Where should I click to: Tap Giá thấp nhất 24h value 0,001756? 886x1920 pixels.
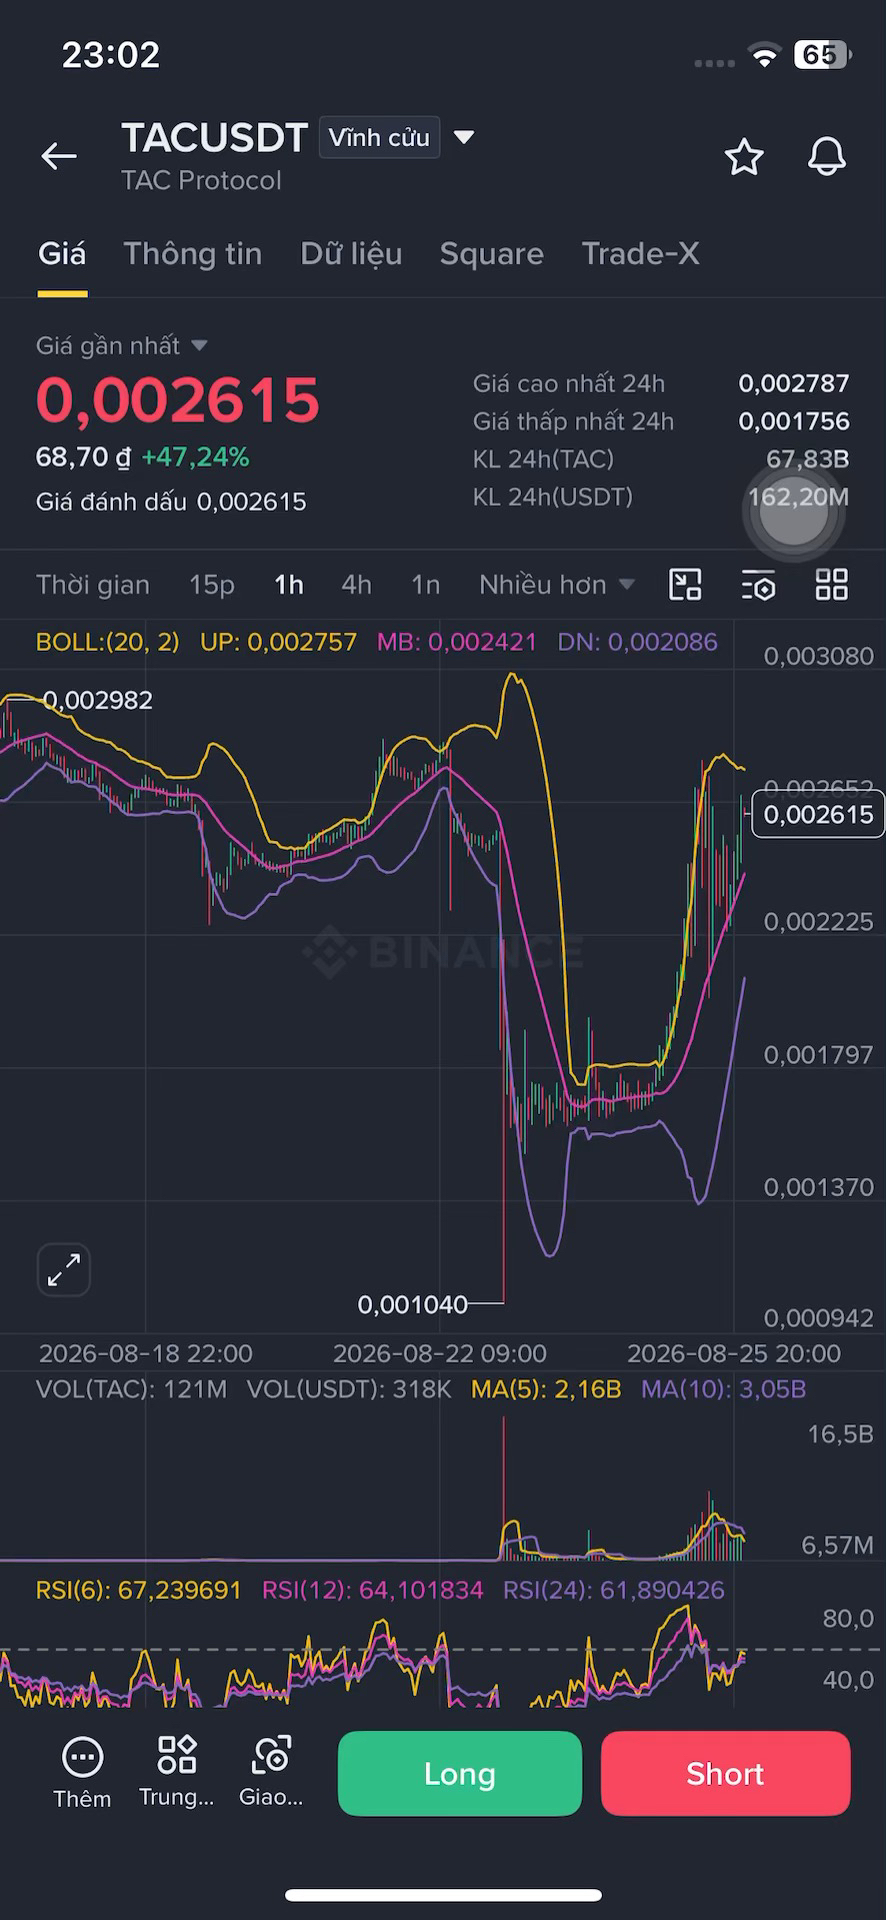(794, 421)
